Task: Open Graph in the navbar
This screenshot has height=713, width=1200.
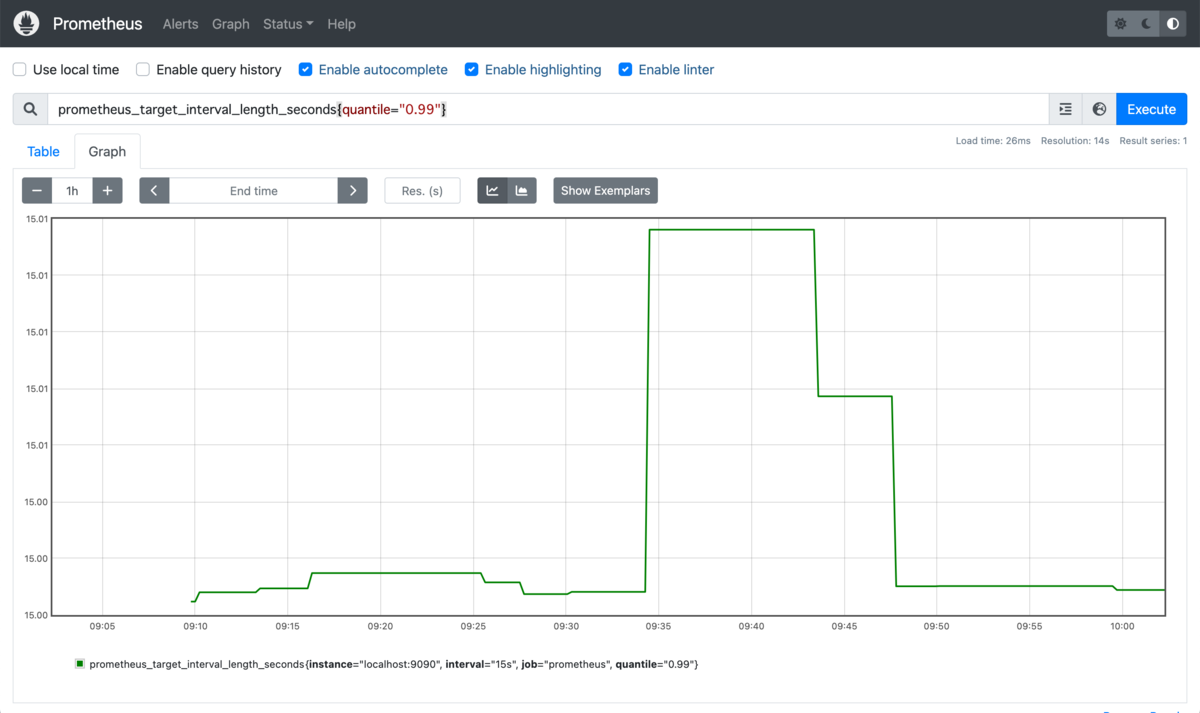Action: [231, 24]
